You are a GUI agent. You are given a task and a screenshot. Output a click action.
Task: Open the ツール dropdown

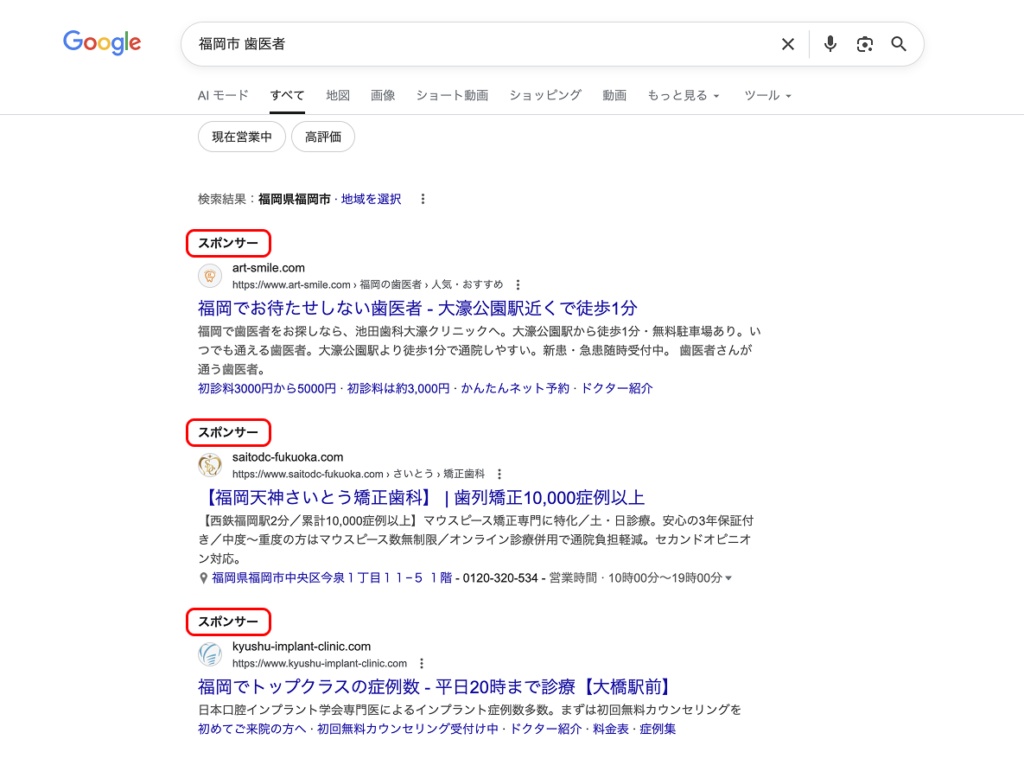[767, 95]
